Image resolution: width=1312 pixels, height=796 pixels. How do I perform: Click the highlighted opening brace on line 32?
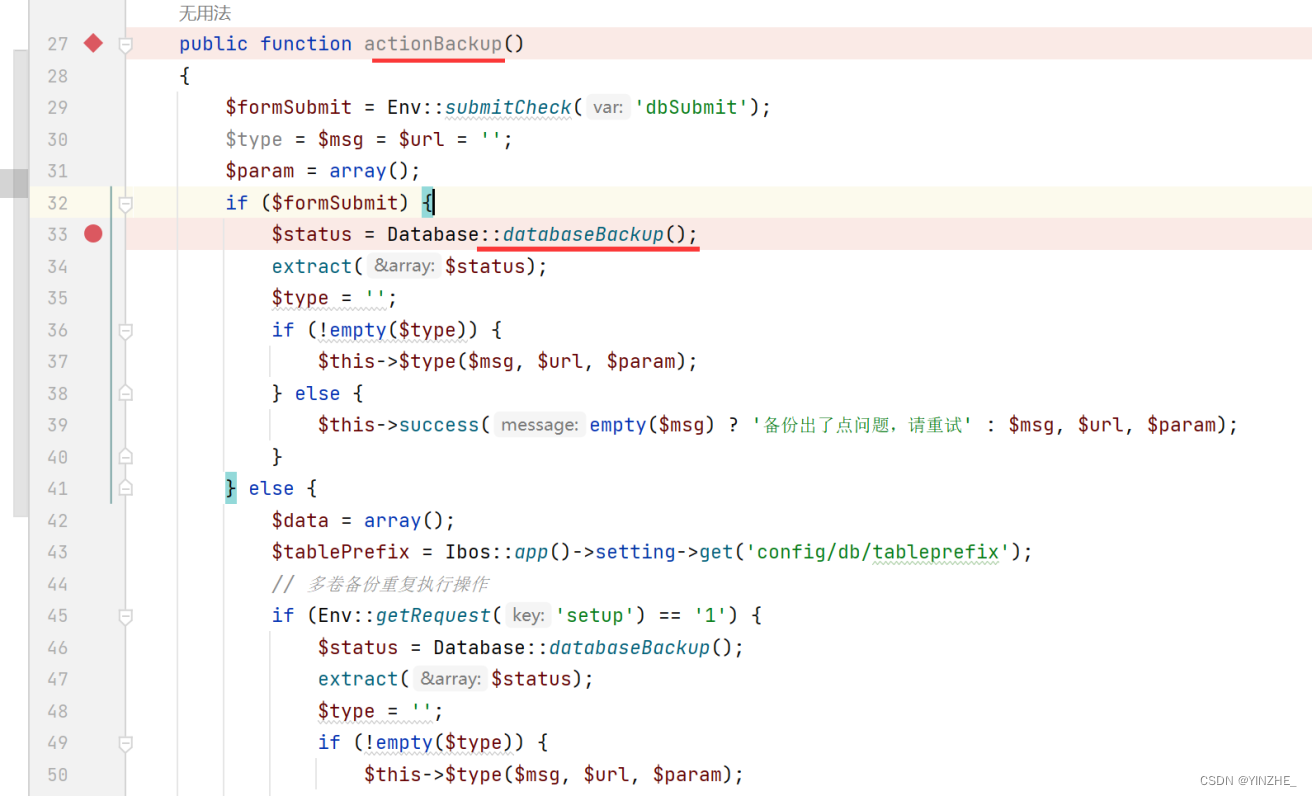click(x=427, y=203)
